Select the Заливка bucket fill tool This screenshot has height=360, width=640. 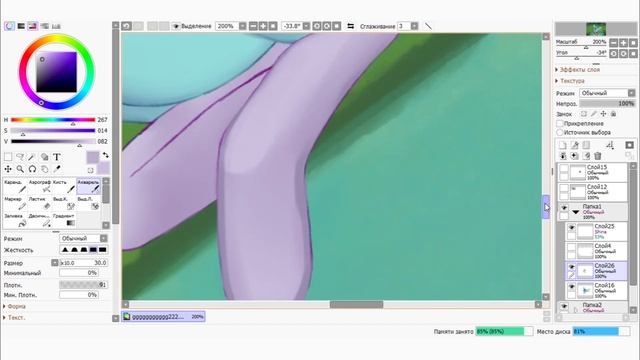tap(15, 220)
